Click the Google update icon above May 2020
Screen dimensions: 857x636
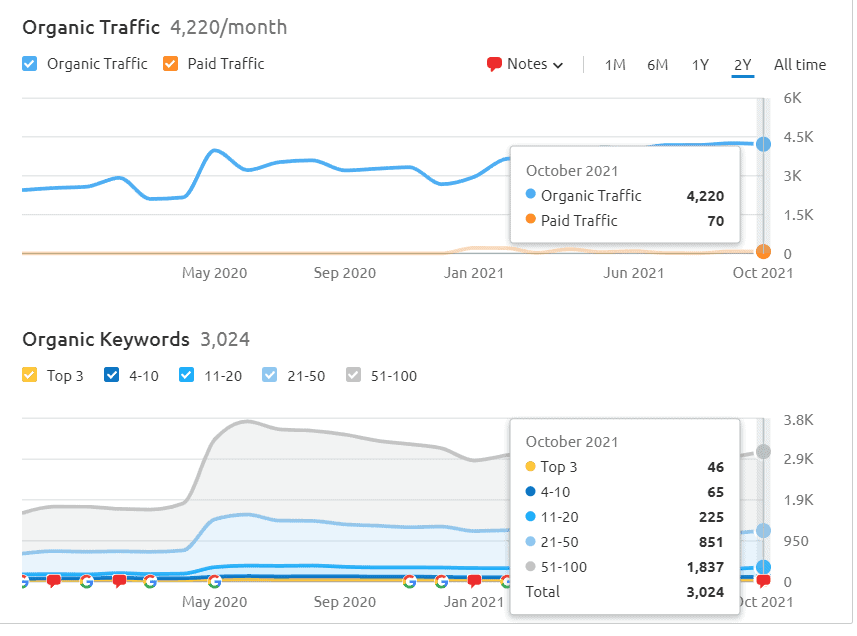[215, 581]
